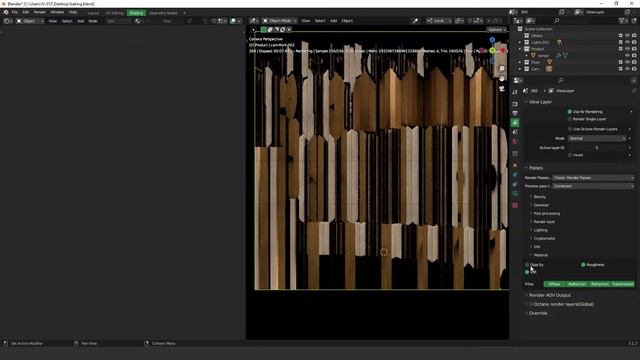The width and height of the screenshot is (640, 360).
Task: Open the outliner filter funnel dropdown
Action: pos(624,20)
